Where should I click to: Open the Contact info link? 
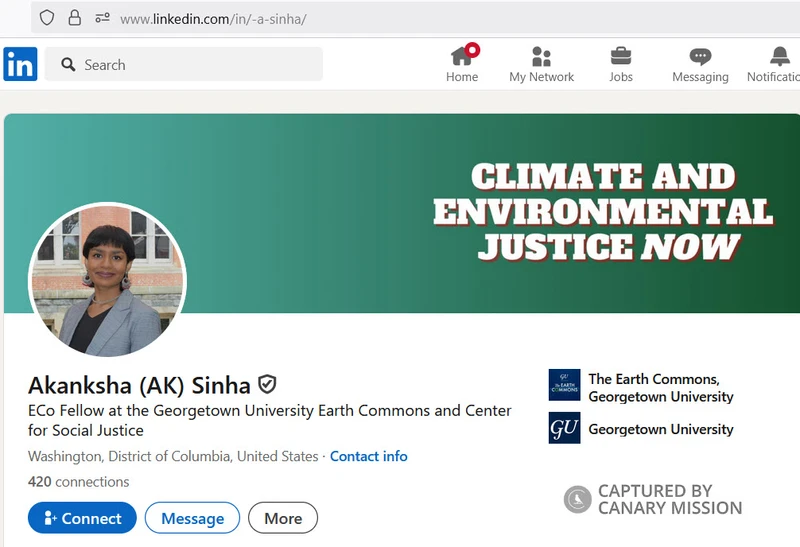(368, 456)
